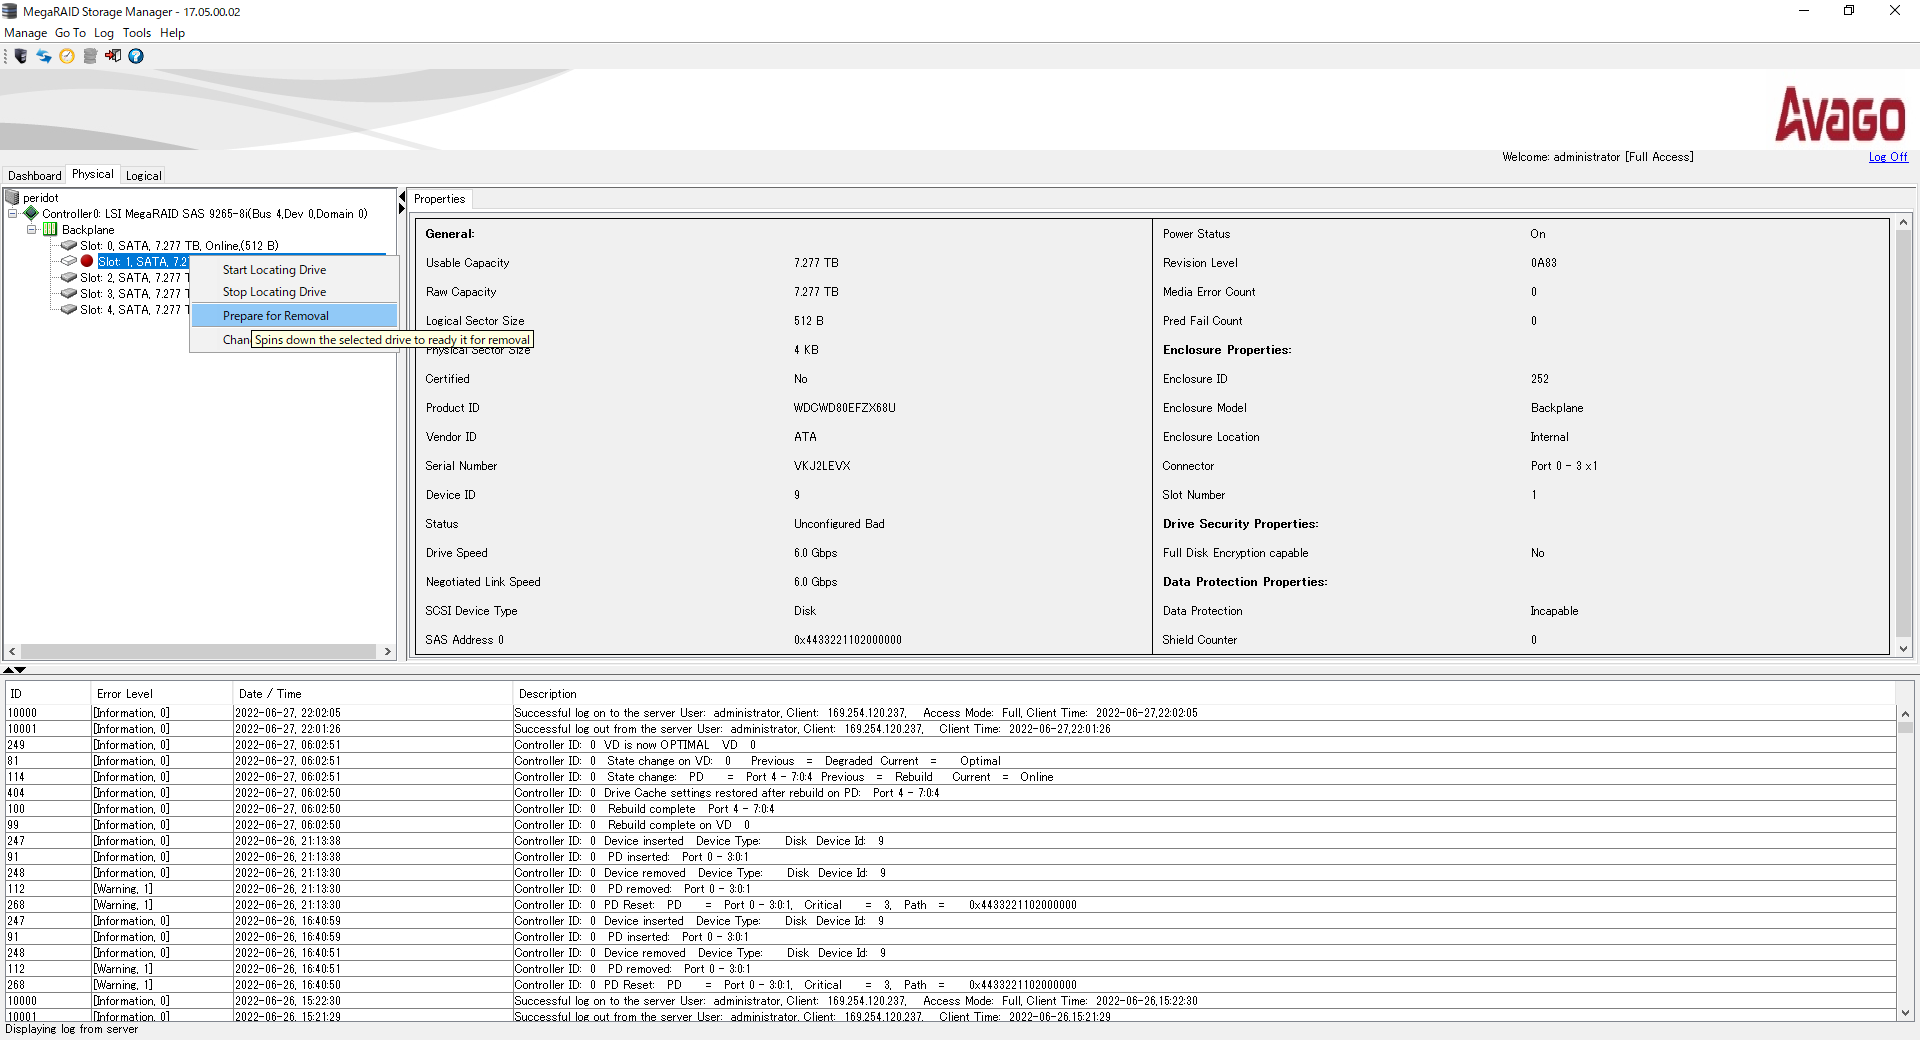Select the Backplane tree item
1920x1040 pixels.
click(x=88, y=230)
